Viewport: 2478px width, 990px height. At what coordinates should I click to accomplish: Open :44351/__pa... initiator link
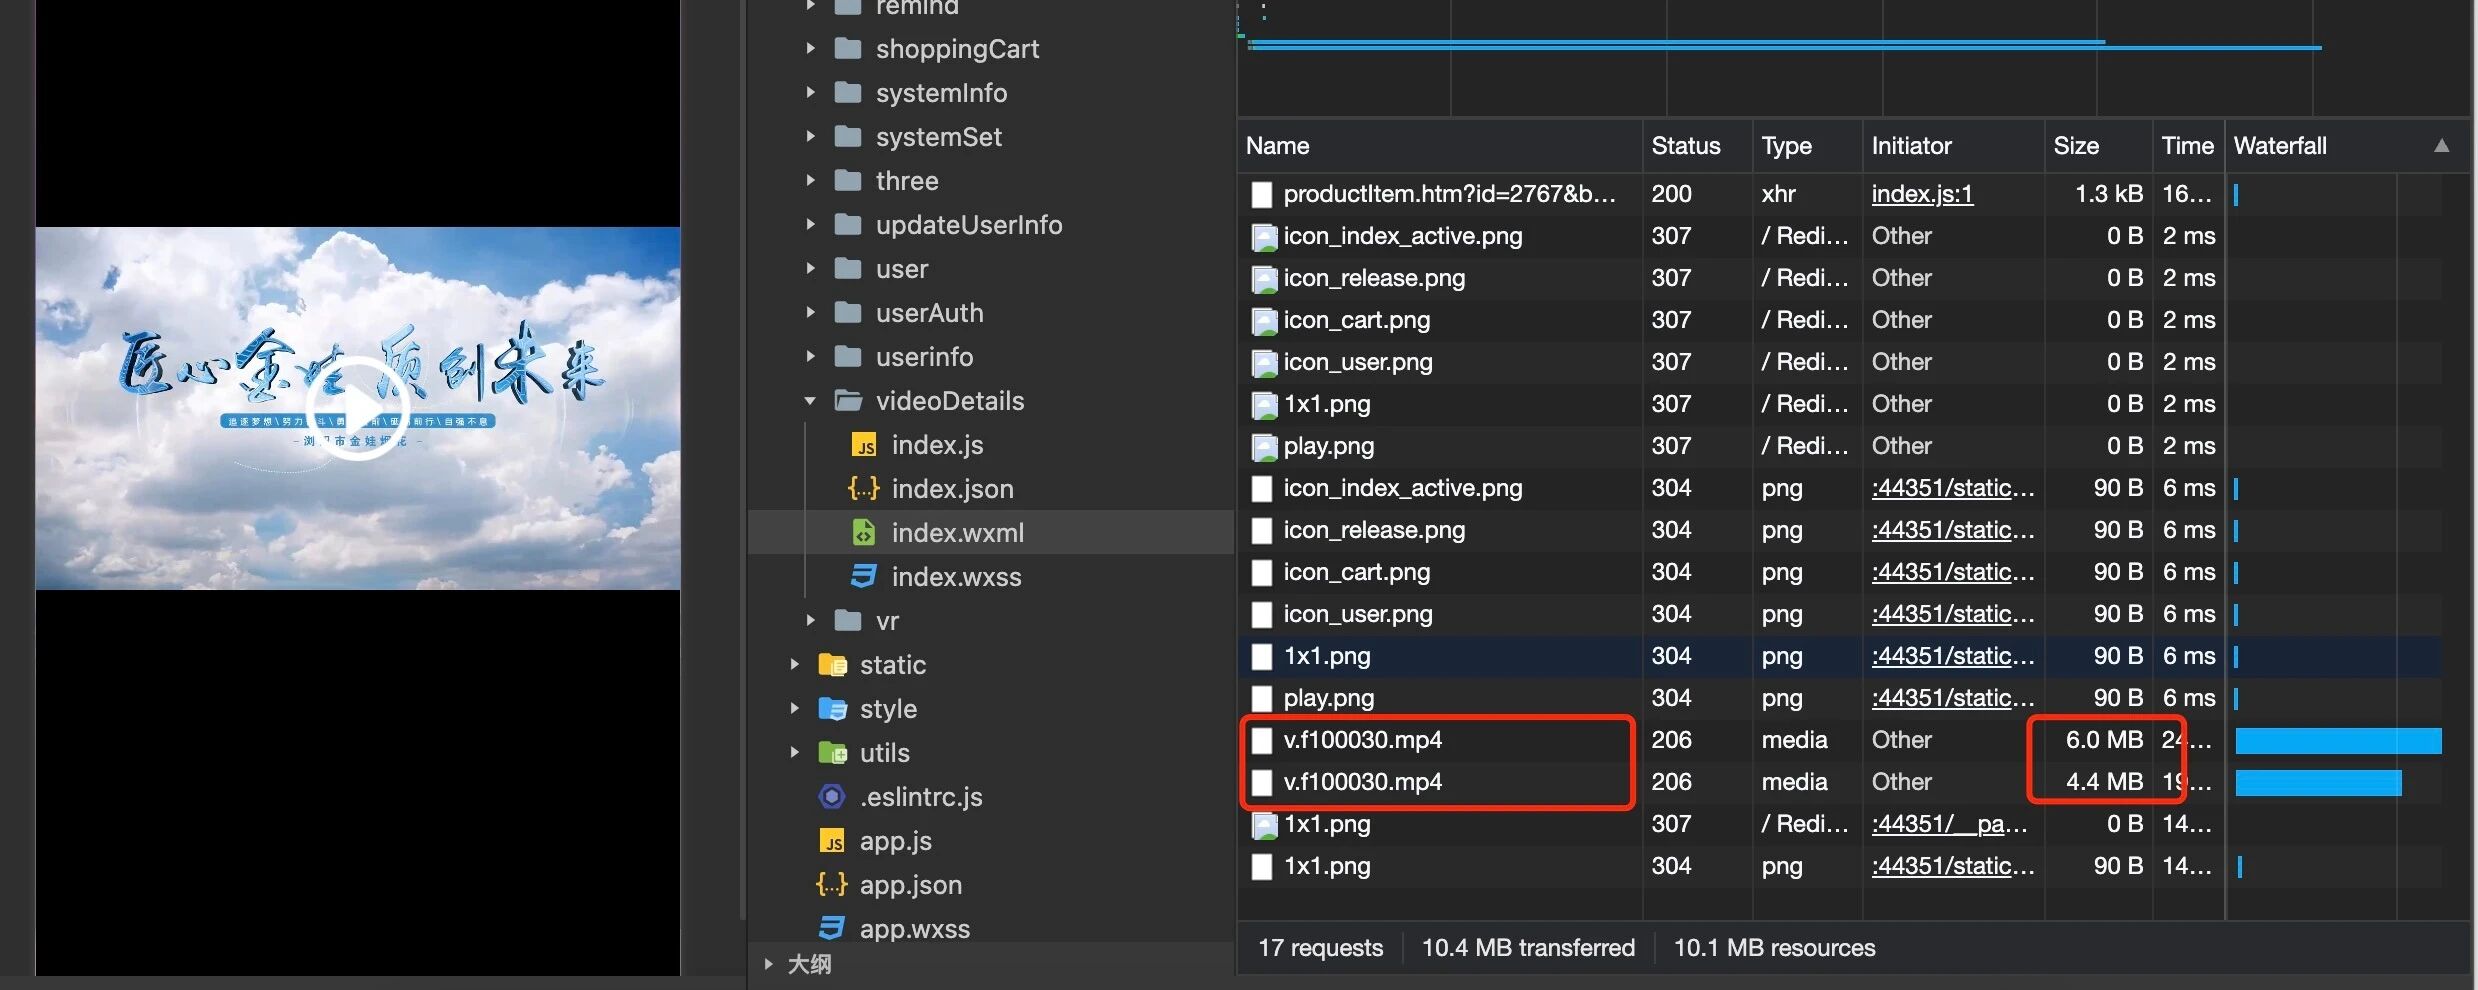1949,824
